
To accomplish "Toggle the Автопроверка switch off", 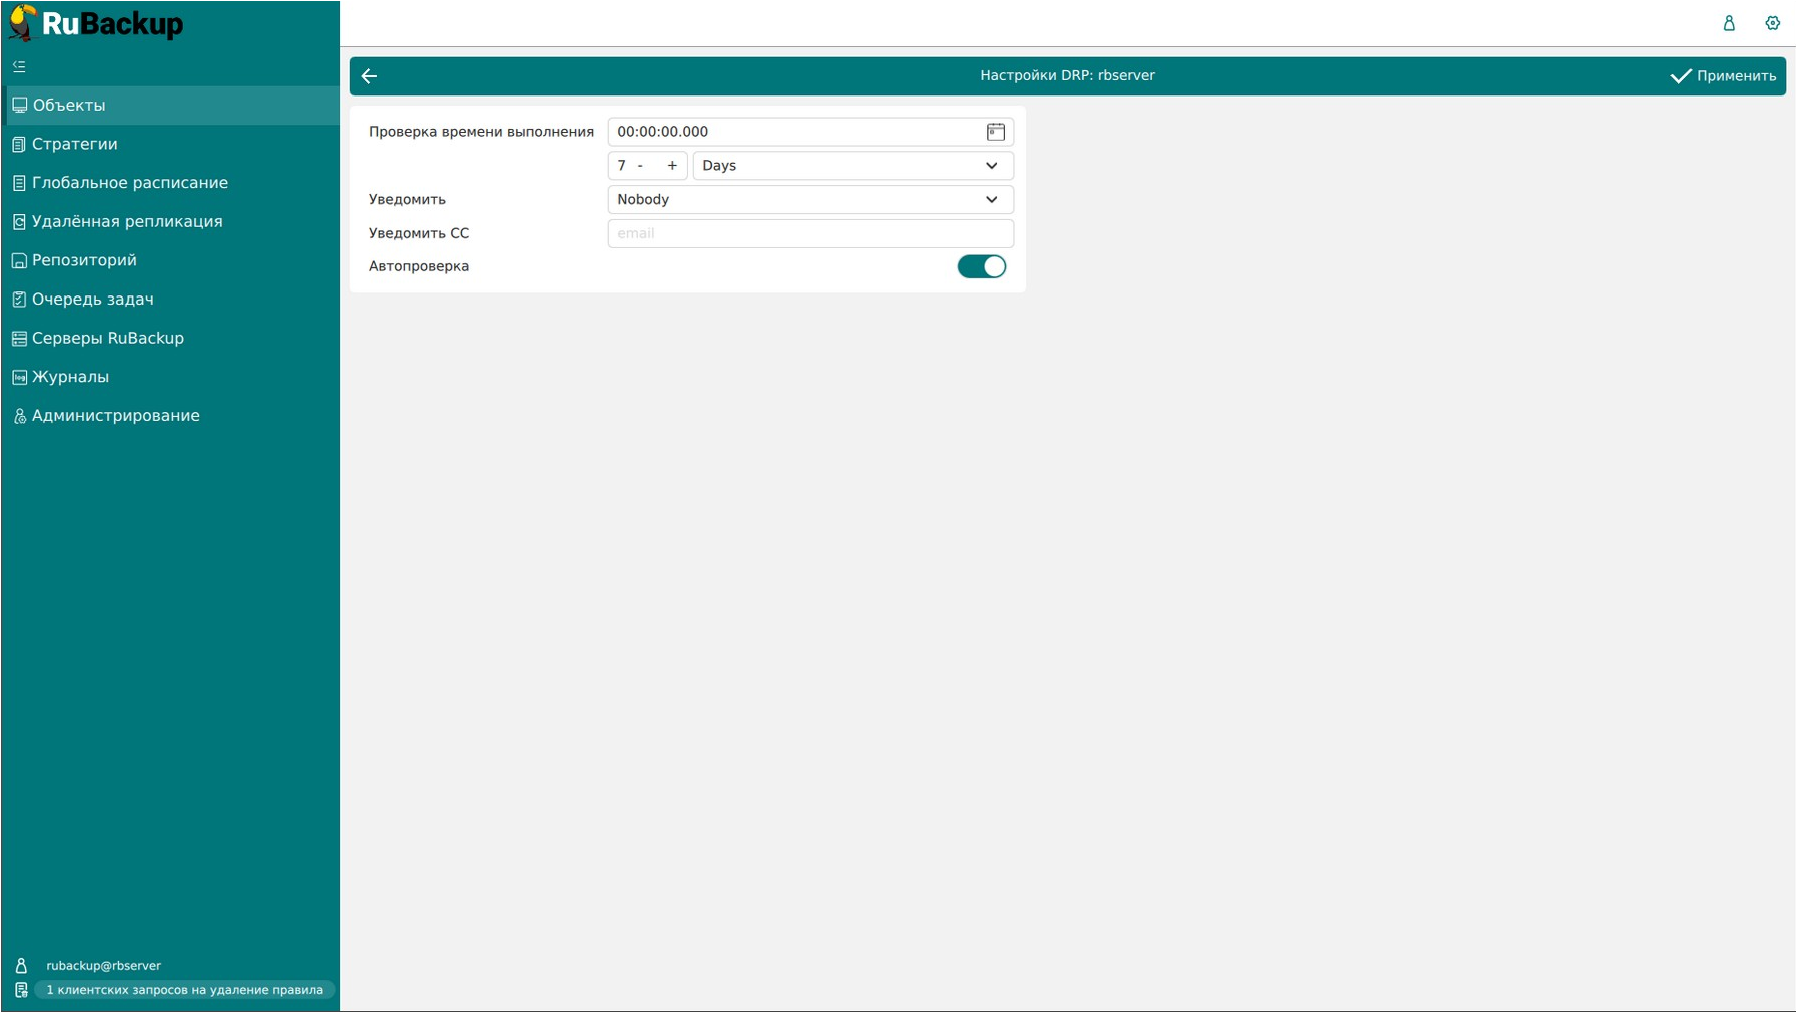I will point(981,266).
